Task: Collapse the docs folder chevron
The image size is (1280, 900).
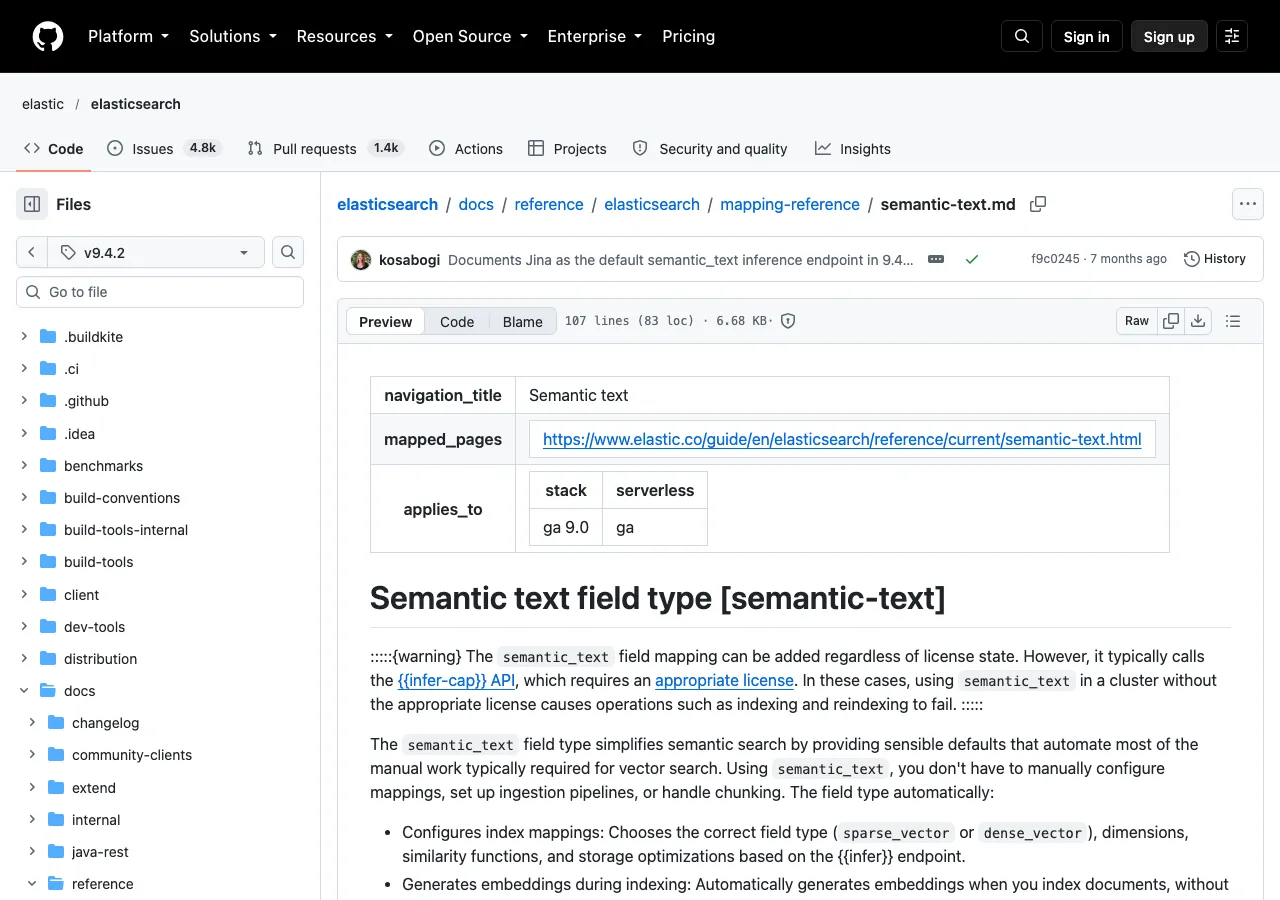Action: [24, 691]
